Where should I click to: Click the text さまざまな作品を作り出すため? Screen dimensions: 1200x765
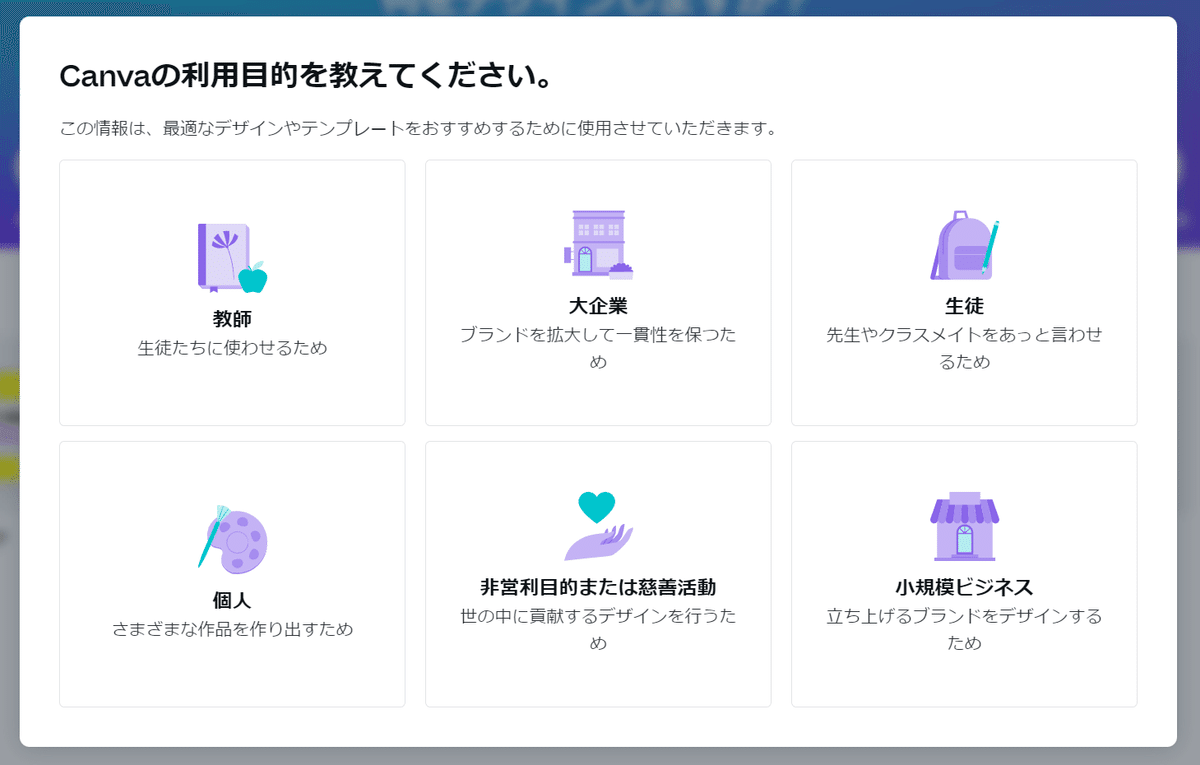(232, 629)
